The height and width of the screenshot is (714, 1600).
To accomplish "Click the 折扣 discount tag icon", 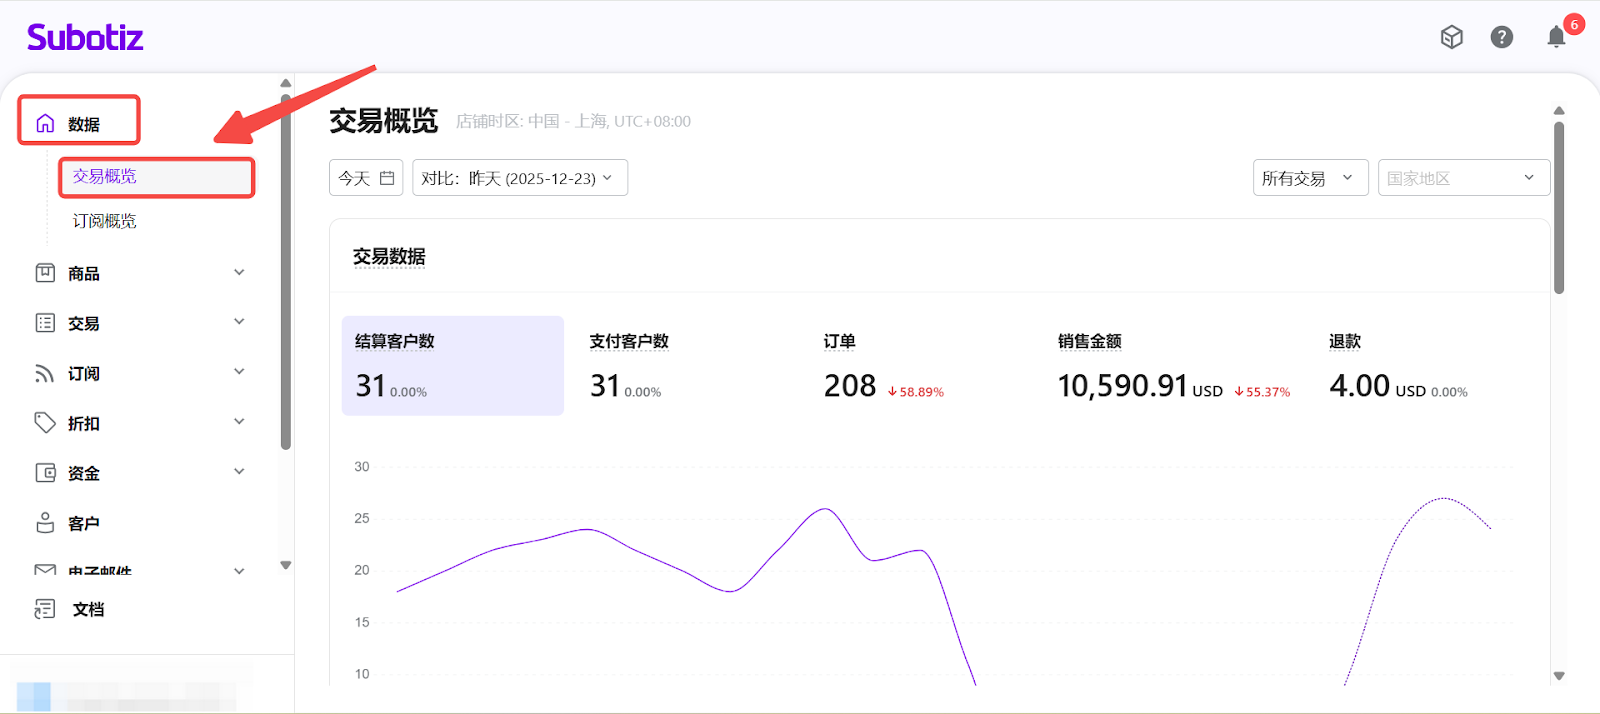I will 45,423.
